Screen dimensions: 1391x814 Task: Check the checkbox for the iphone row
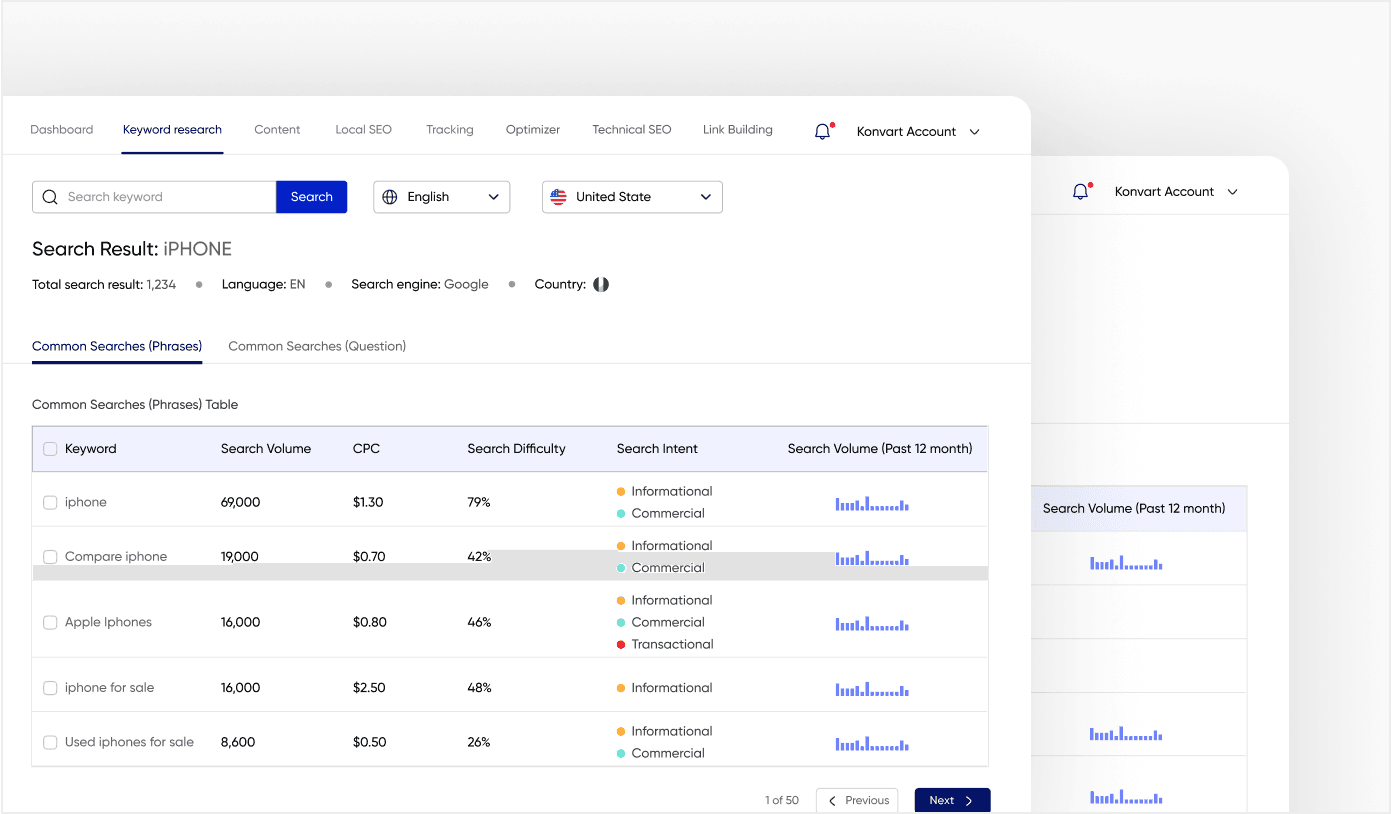pos(50,502)
